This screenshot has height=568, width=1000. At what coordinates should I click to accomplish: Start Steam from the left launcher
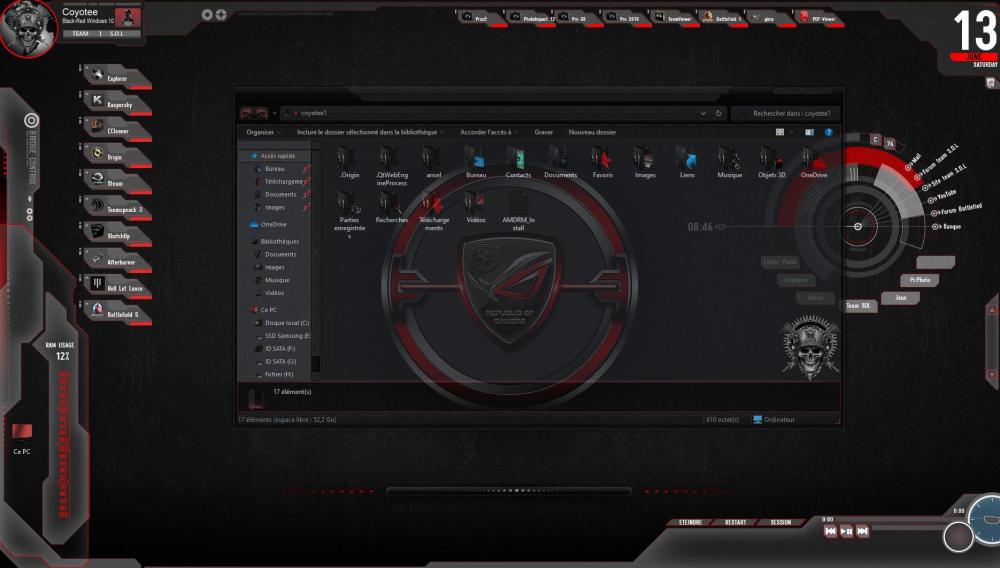point(117,182)
